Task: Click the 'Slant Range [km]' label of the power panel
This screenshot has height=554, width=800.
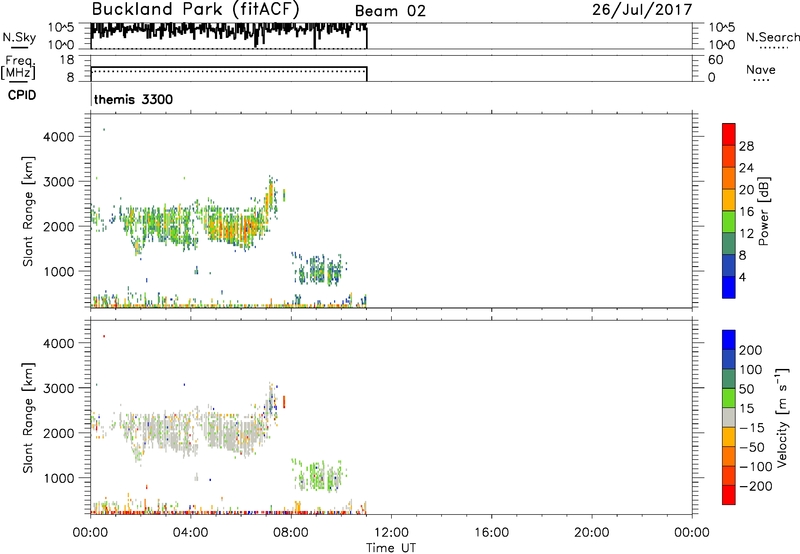Action: (x=28, y=211)
